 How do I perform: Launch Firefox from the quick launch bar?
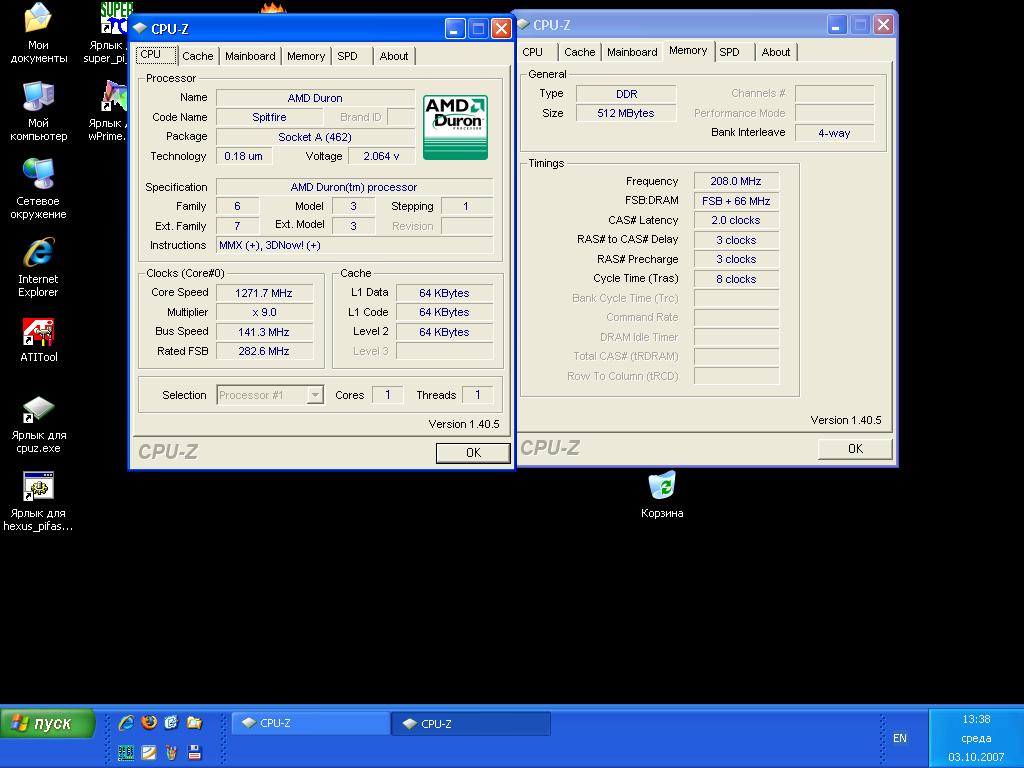pos(149,722)
